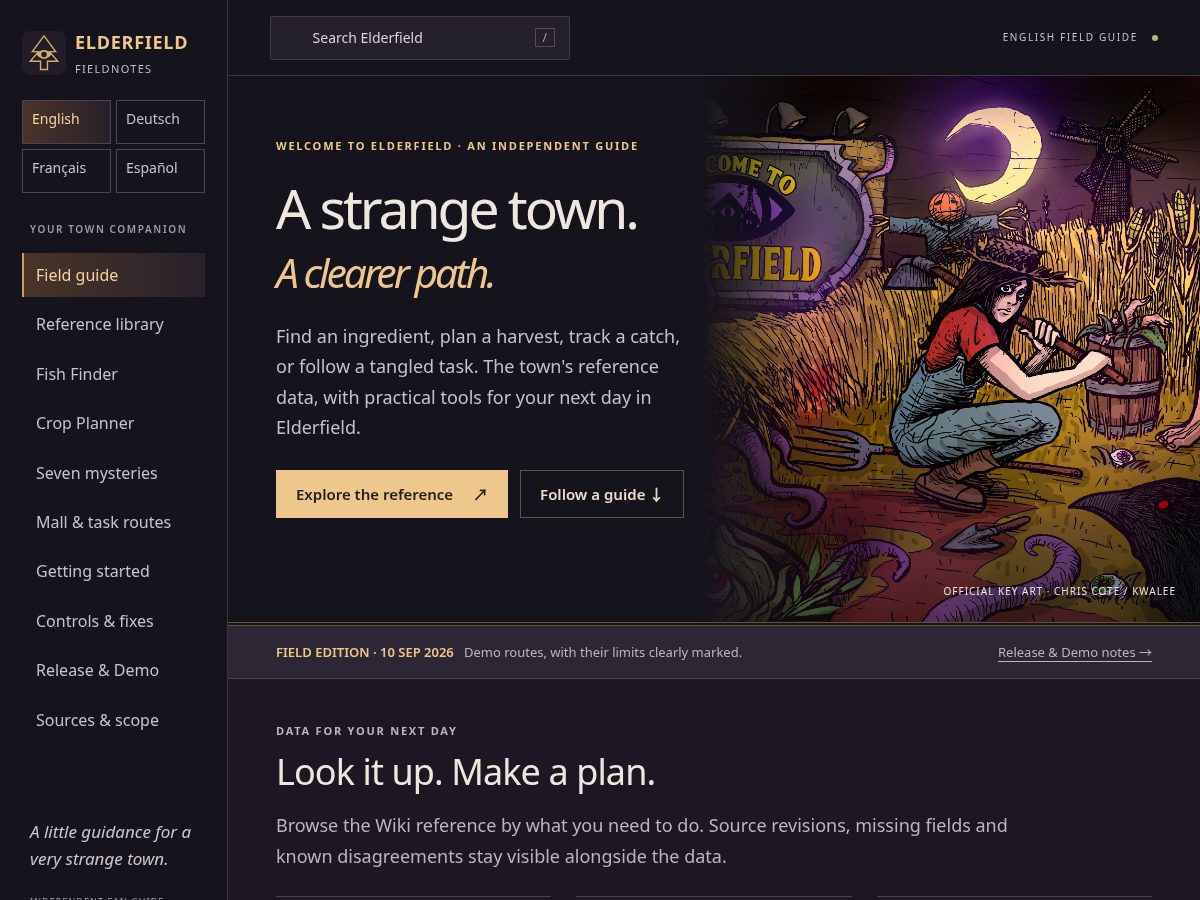The width and height of the screenshot is (1200, 900).
Task: Open Controls & fixes page
Action: pyautogui.click(x=113, y=621)
